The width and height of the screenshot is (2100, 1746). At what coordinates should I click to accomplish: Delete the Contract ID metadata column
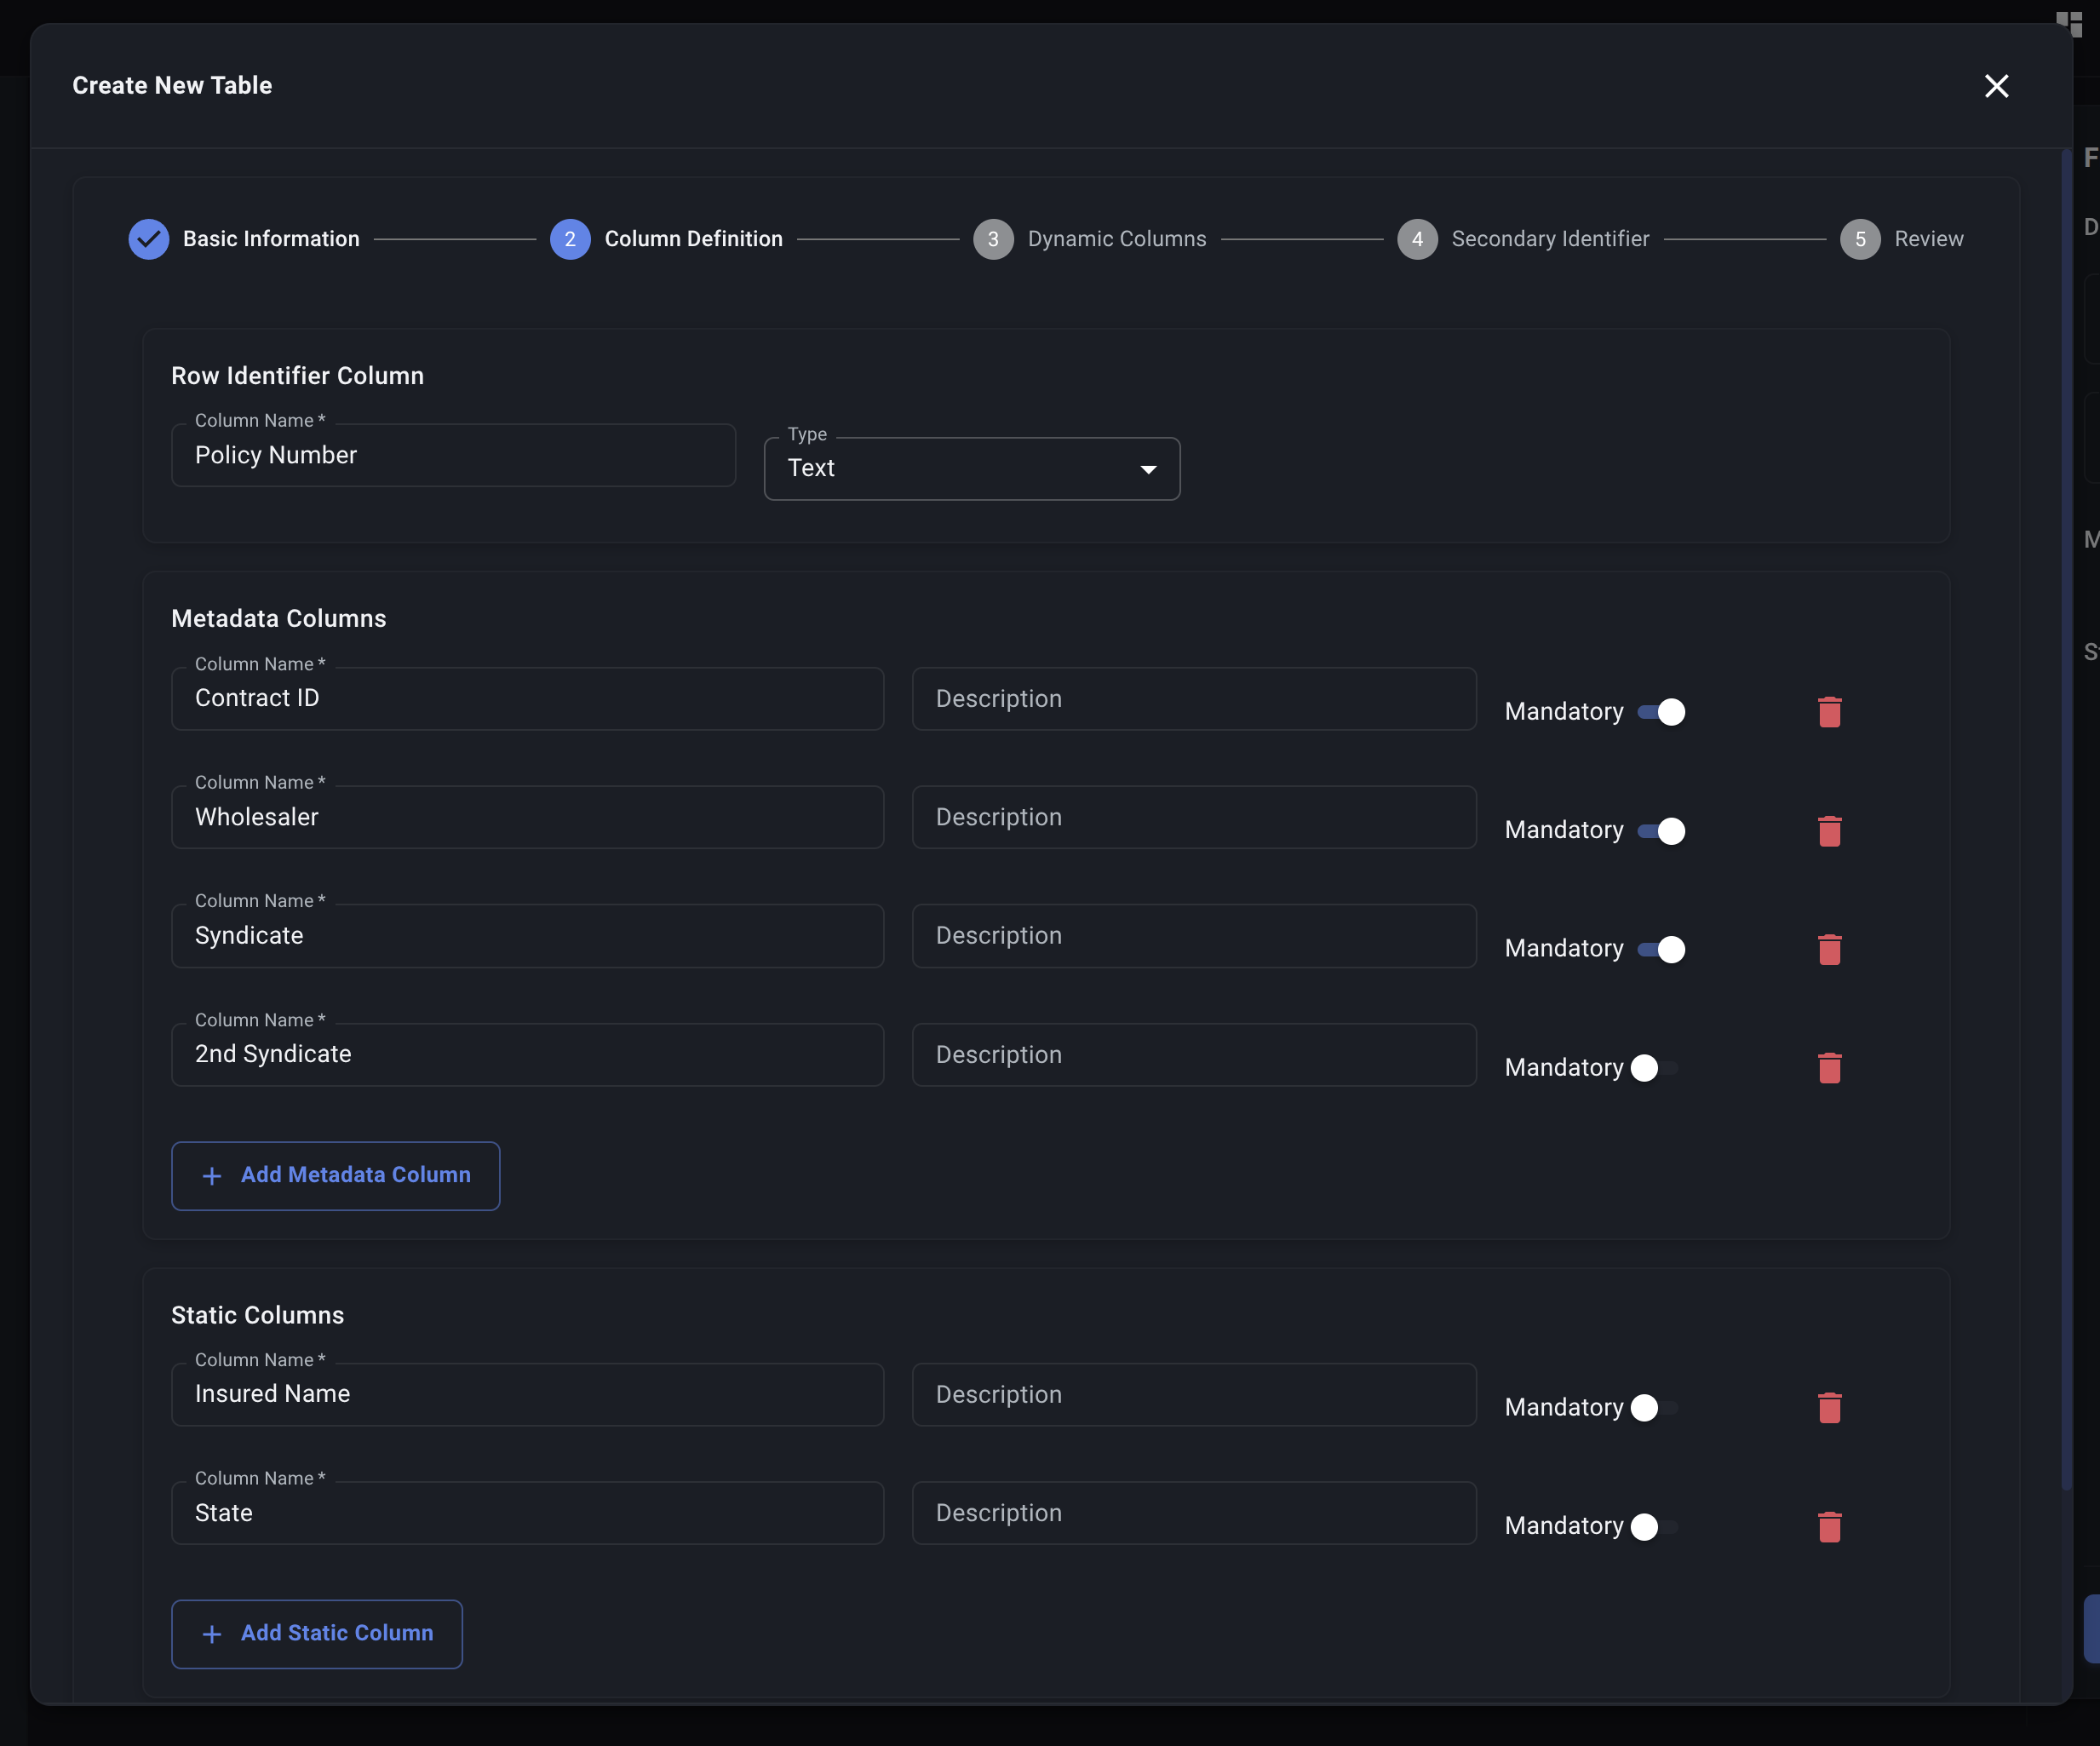coord(1829,712)
